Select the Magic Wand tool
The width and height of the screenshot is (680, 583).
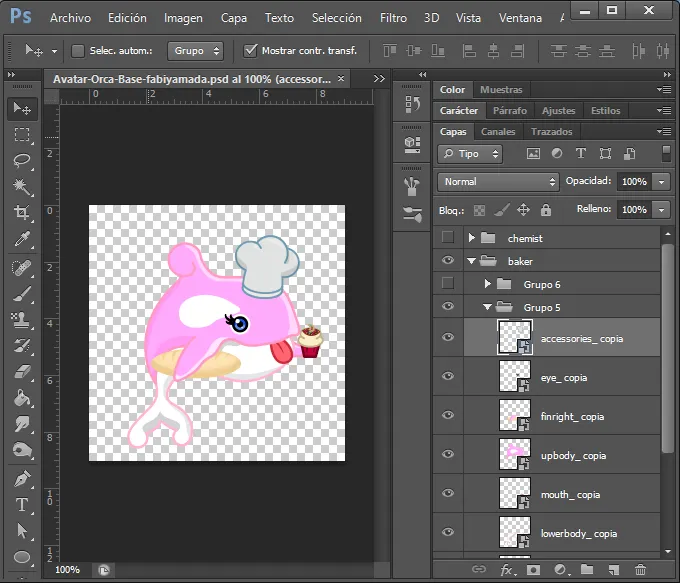22,187
